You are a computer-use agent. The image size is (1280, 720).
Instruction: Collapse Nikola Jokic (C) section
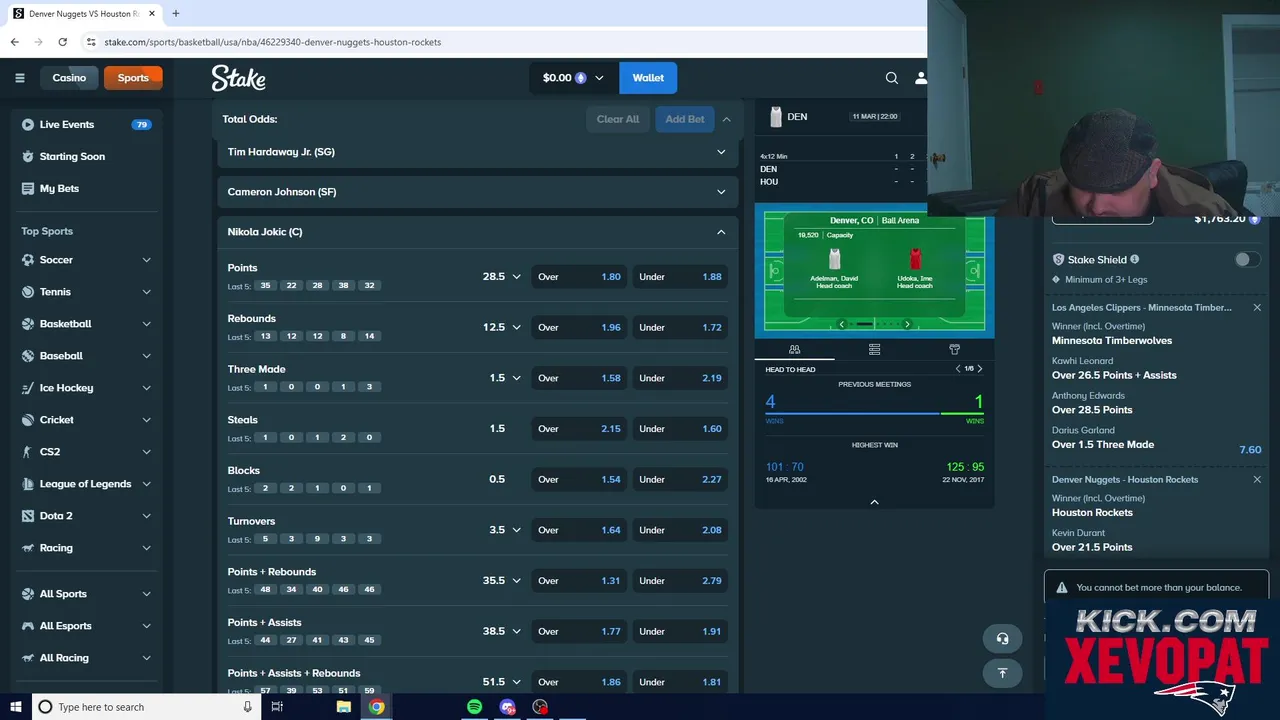tap(476, 232)
